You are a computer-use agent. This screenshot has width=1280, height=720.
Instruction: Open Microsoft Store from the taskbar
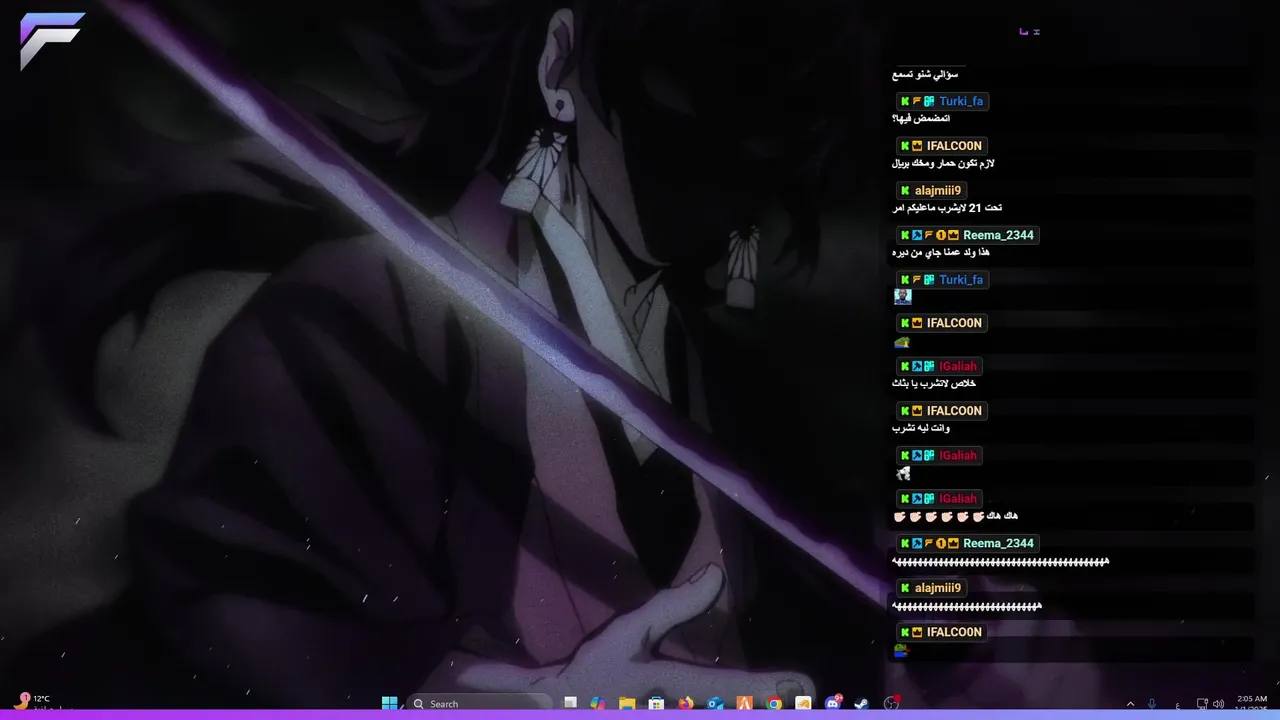coord(656,703)
